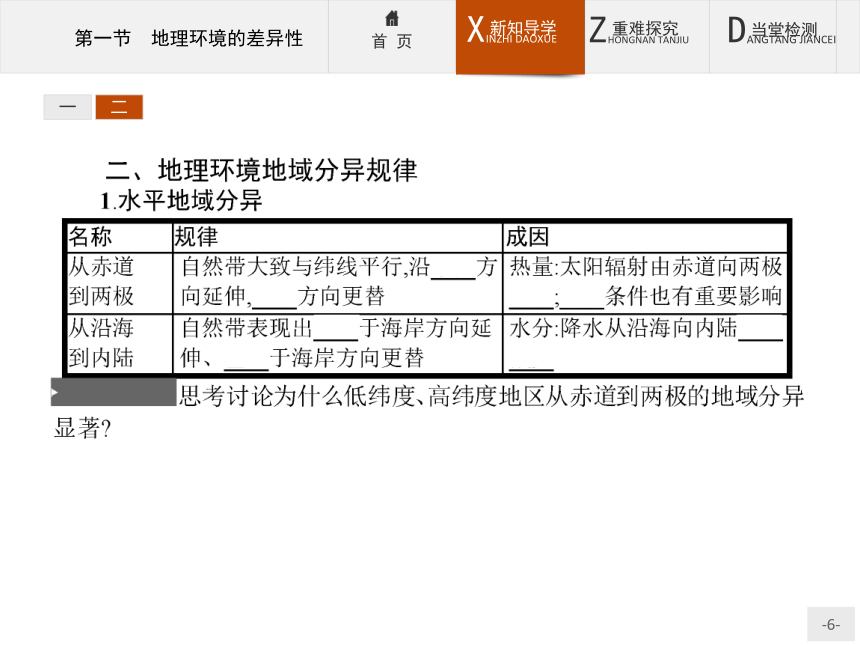
Task: Click subheading 1.水平地域分异
Action: [x=181, y=201]
